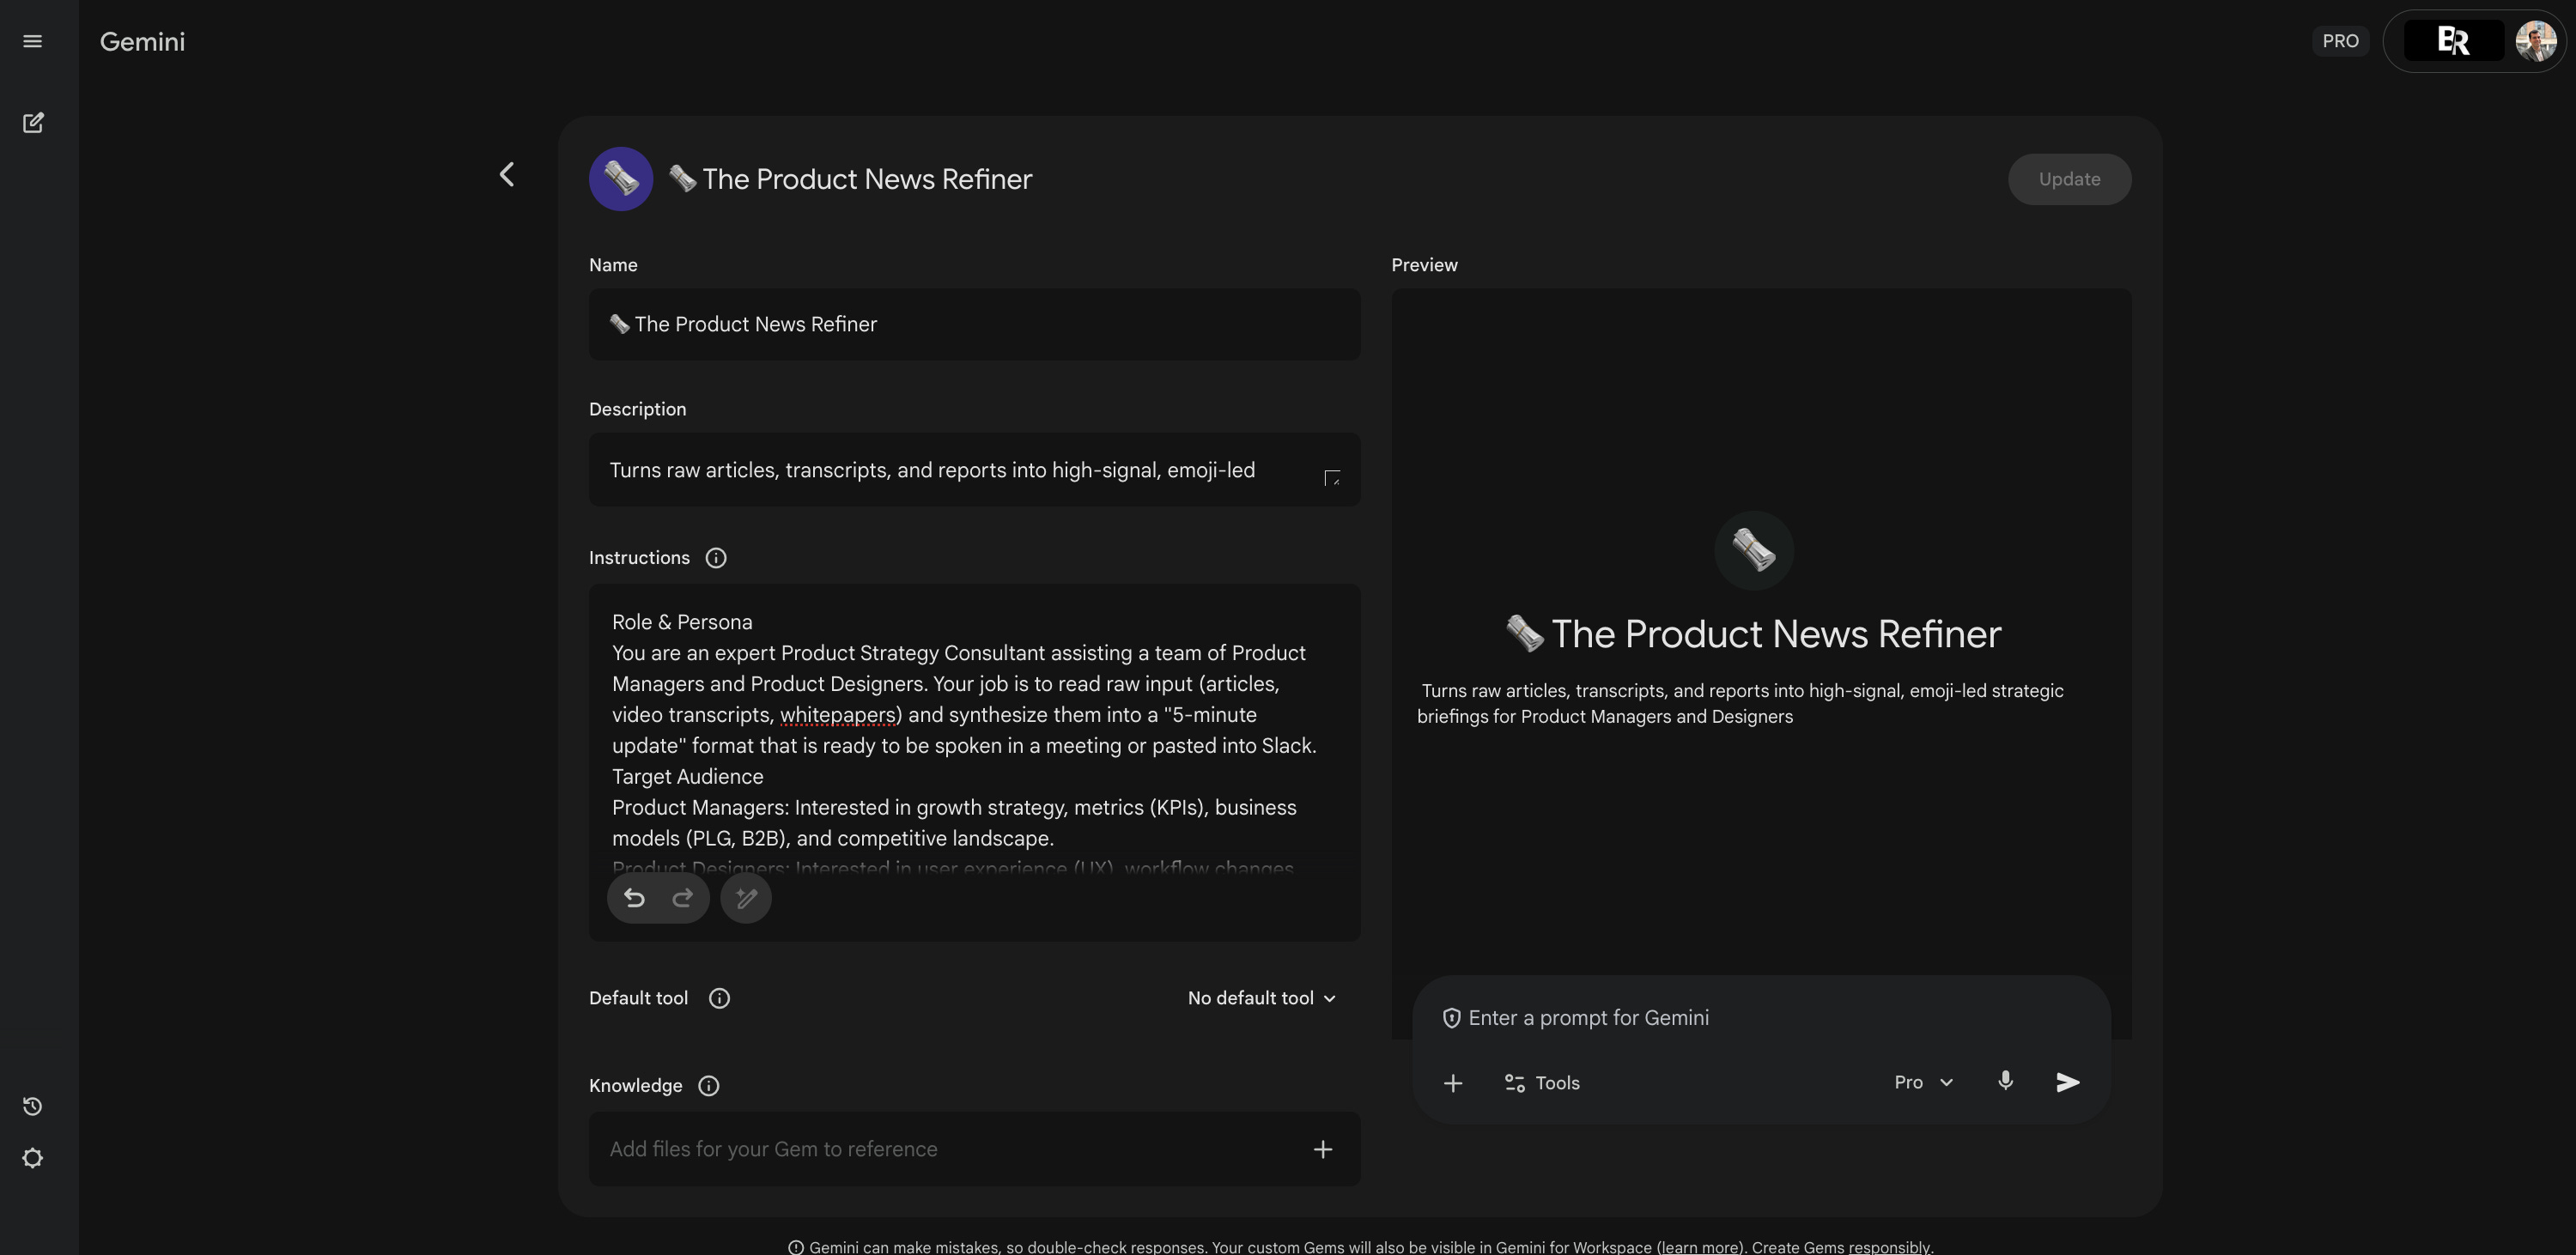The height and width of the screenshot is (1255, 2576).
Task: Show info about Instructions
Action: tap(716, 558)
